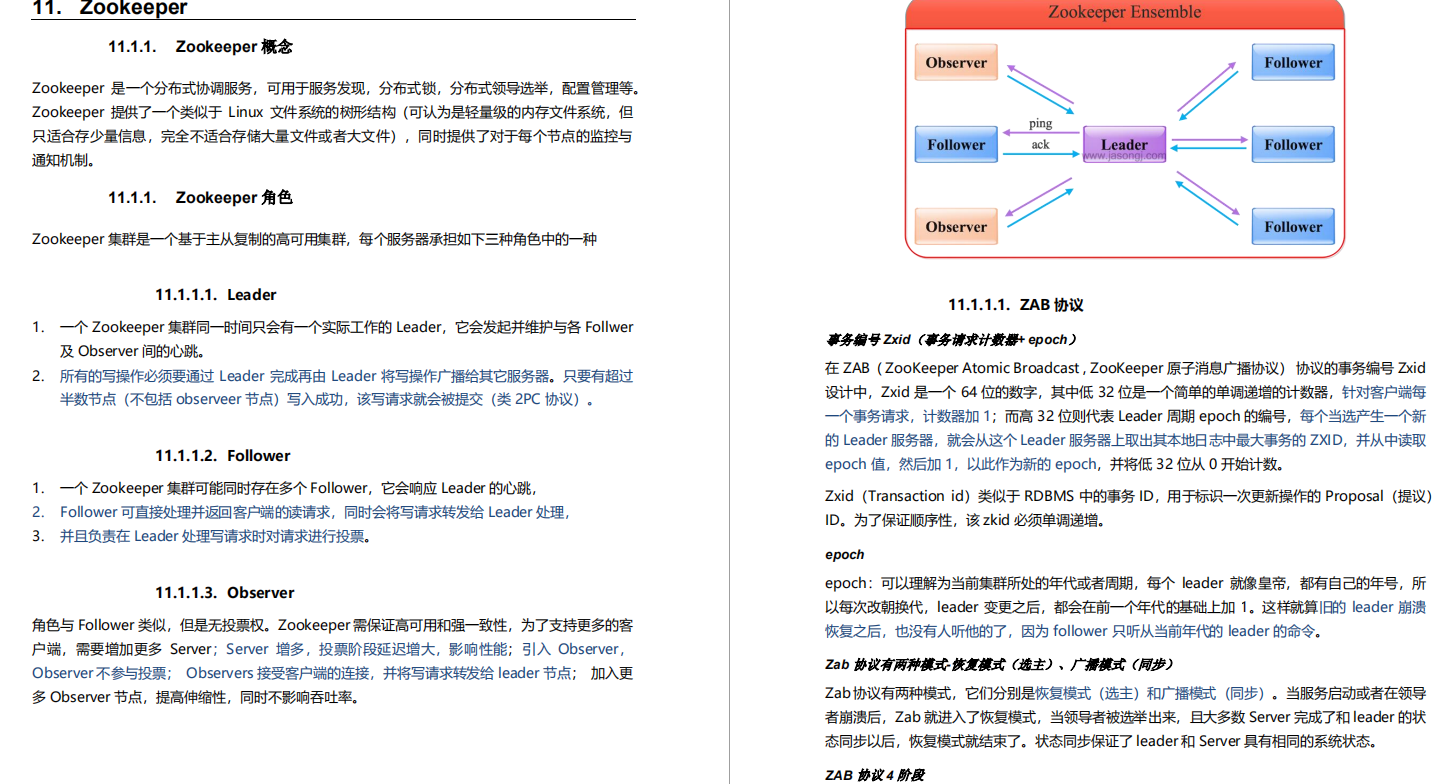This screenshot has width=1445, height=784.
Task: Click line starting "Zookeeper 是一个分布式协调服务"
Action: tap(336, 88)
